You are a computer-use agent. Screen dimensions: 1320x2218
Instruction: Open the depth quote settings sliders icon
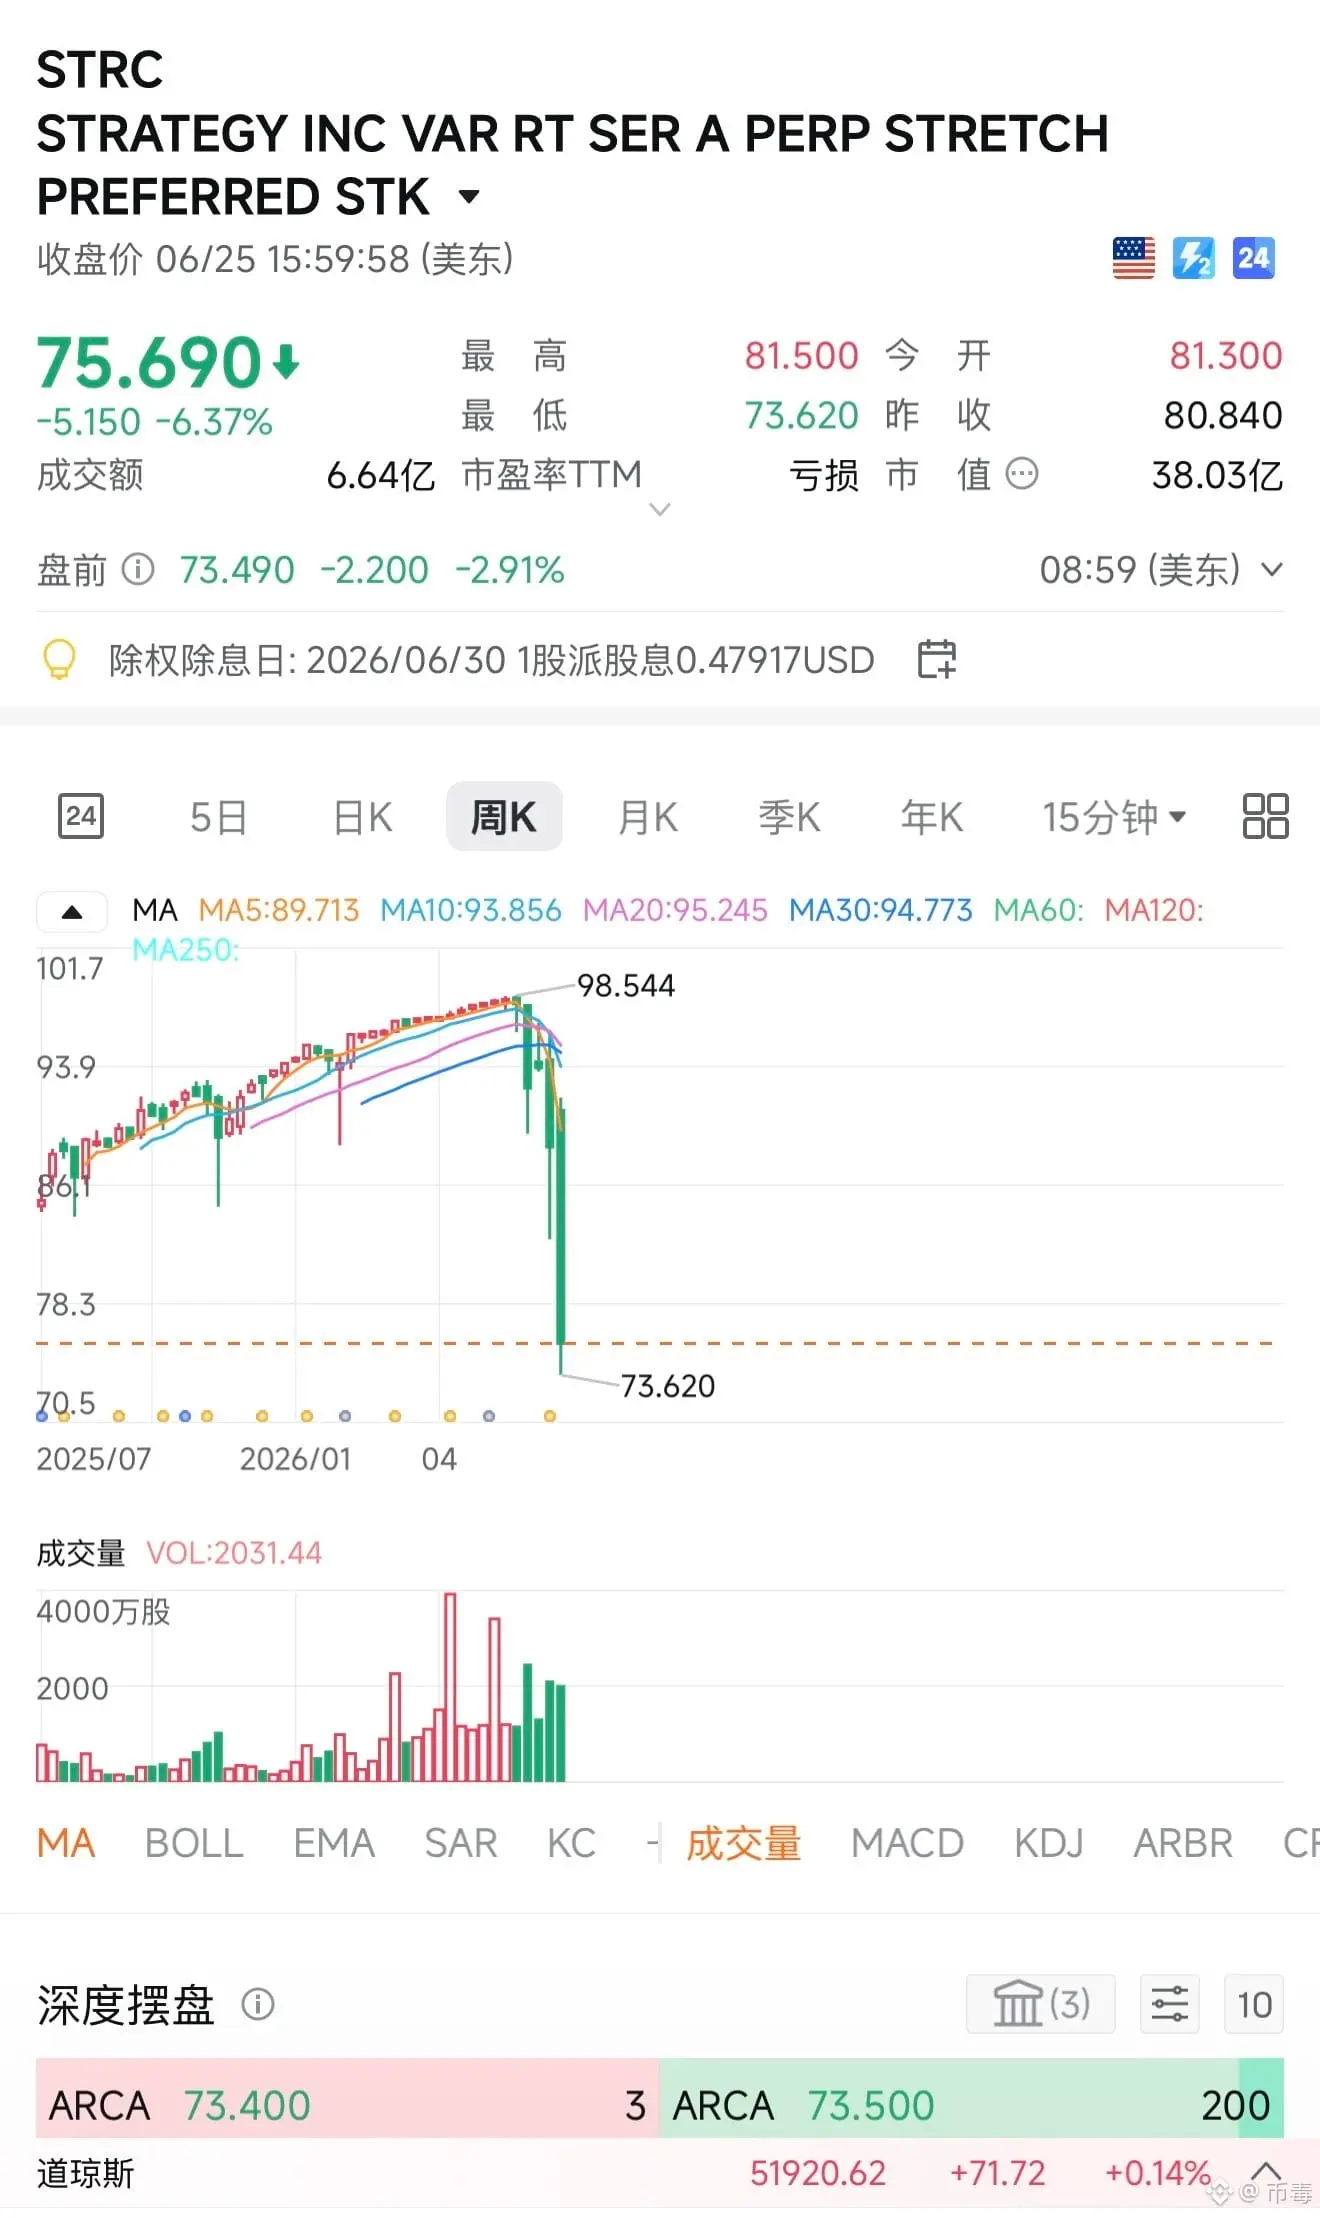click(x=1169, y=2004)
